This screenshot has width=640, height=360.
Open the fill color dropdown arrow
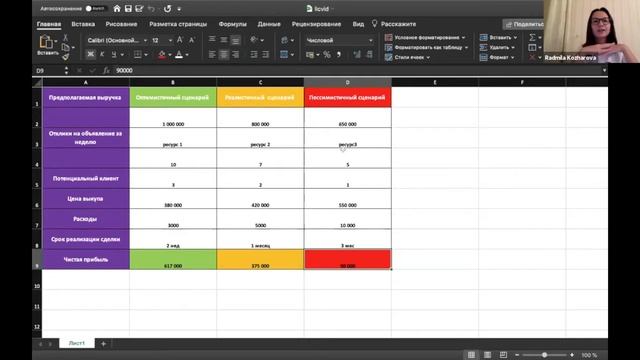coord(170,55)
